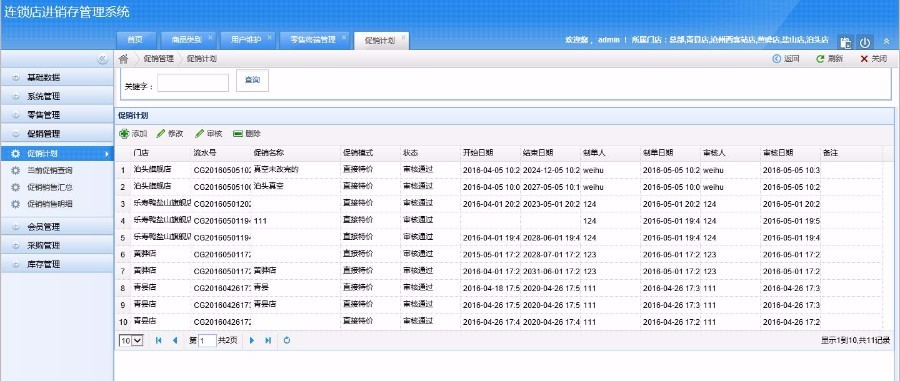Close the 零售终端管理 tab

point(344,37)
